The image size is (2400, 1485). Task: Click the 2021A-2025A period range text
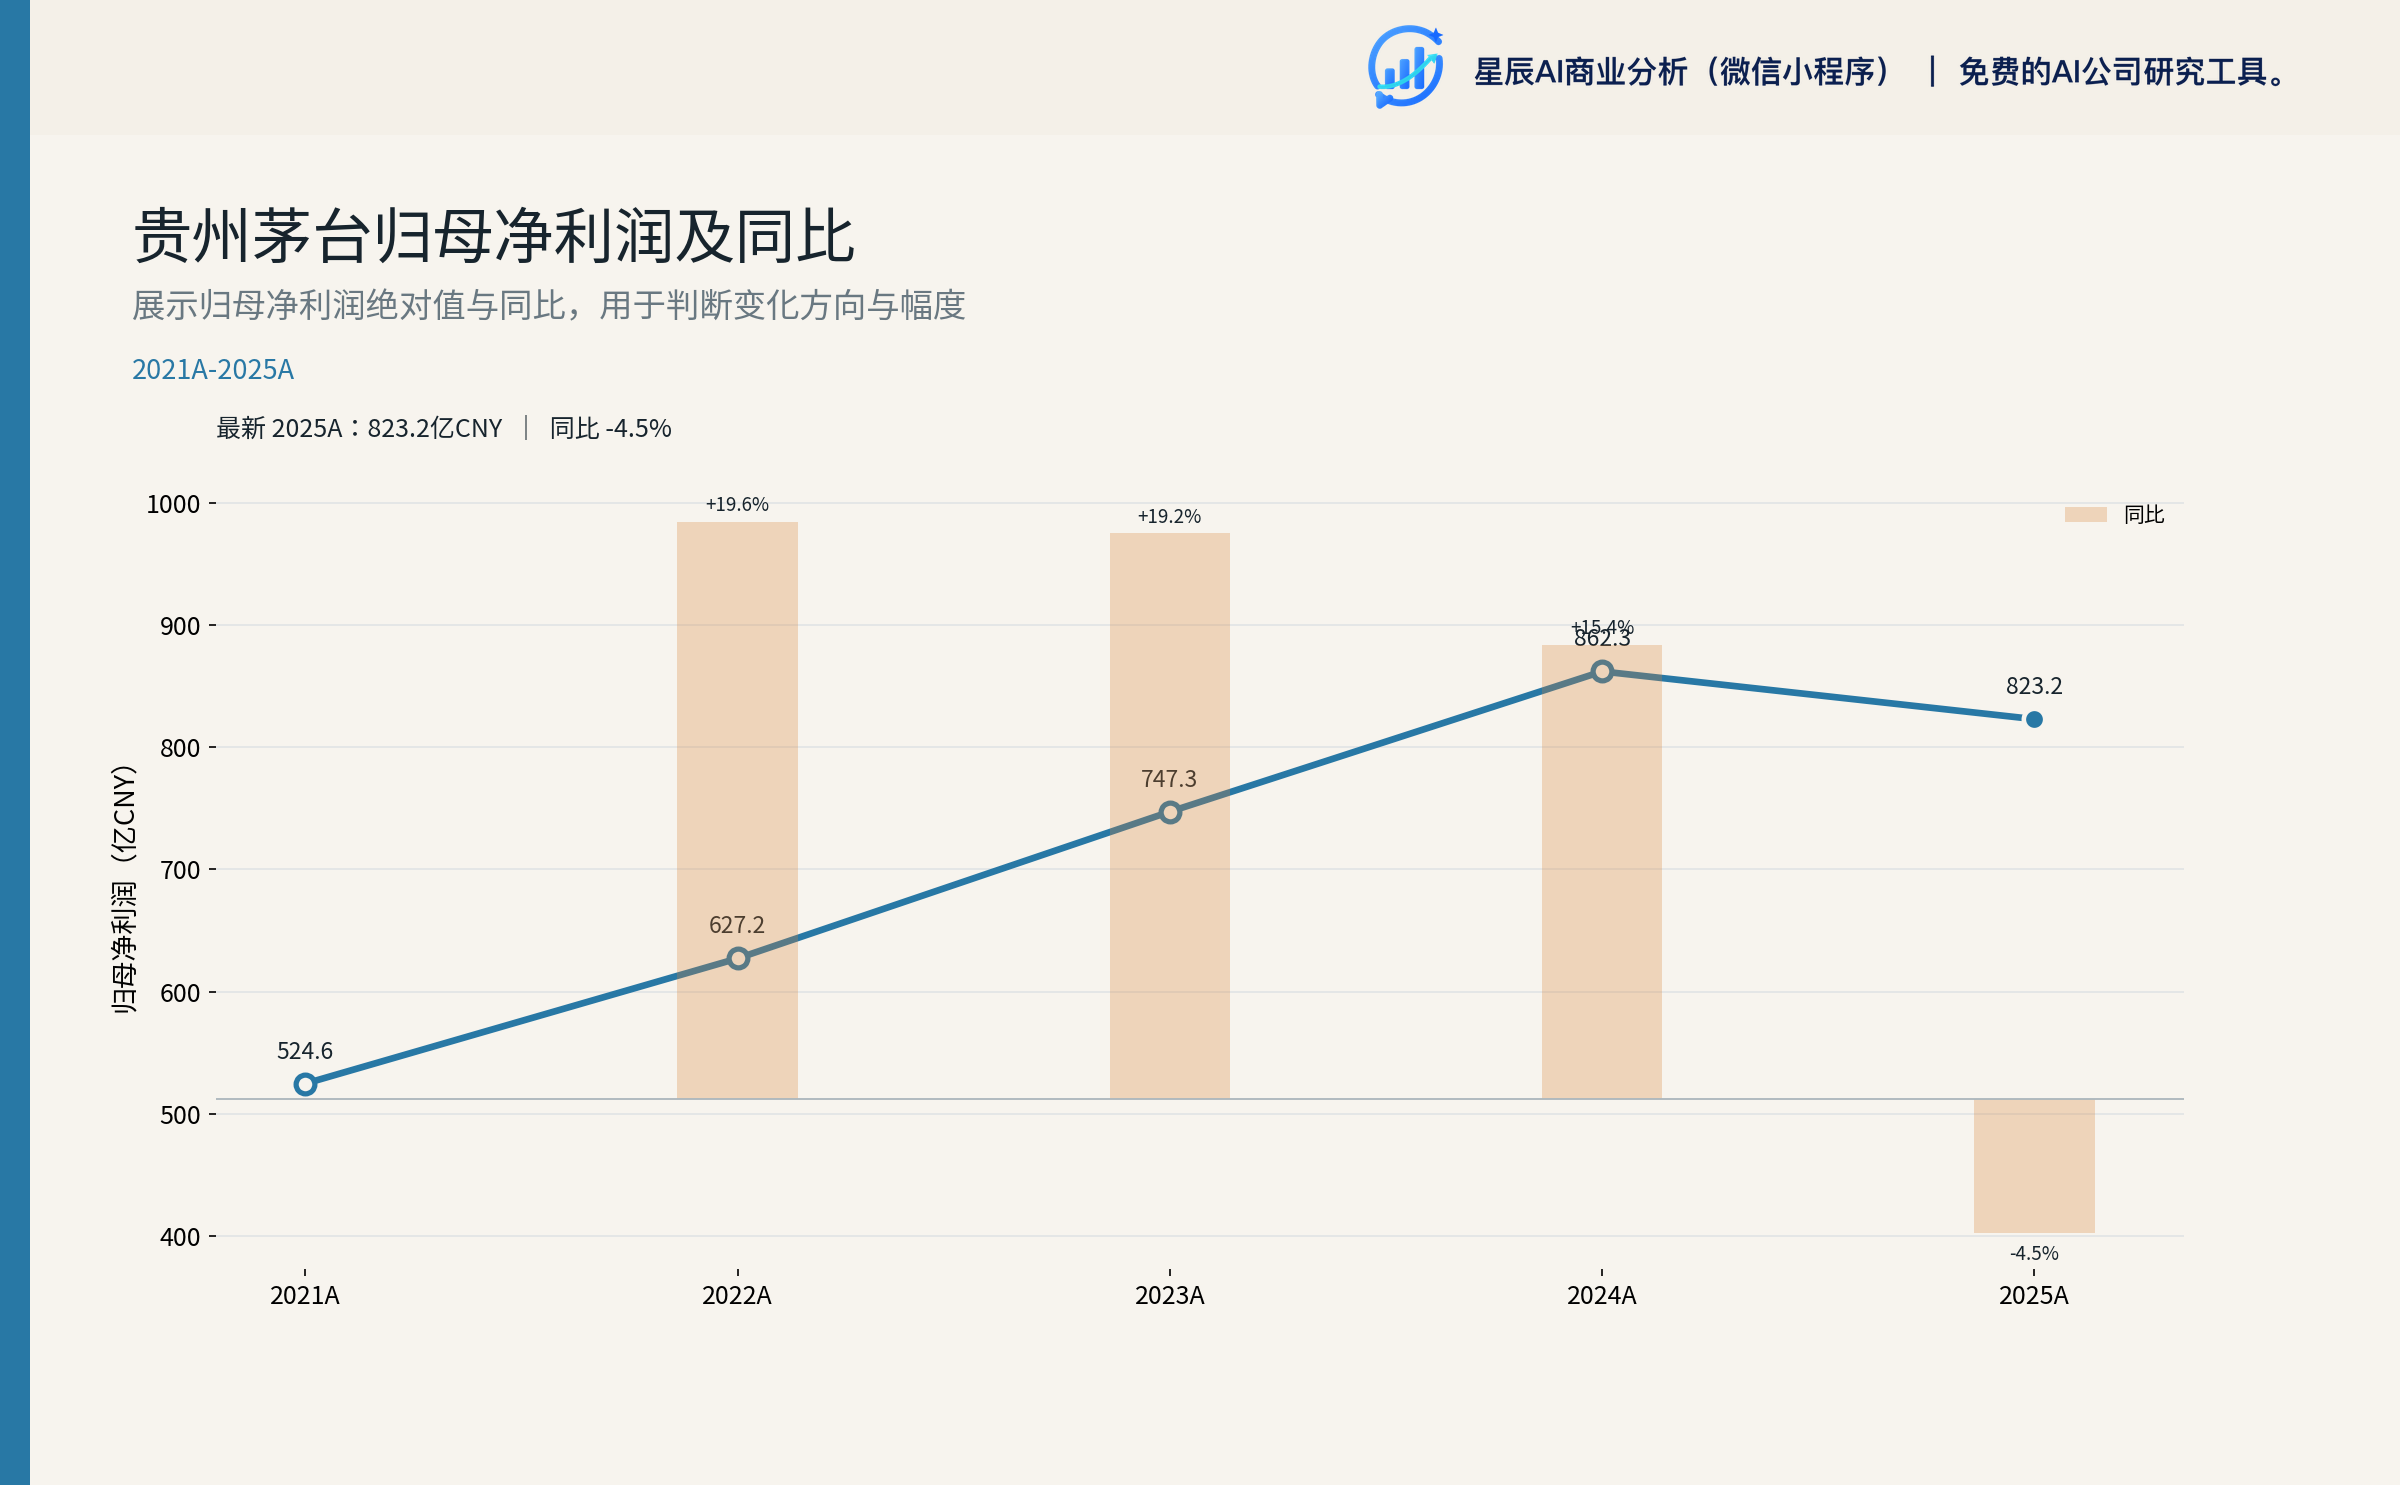pyautogui.click(x=213, y=370)
